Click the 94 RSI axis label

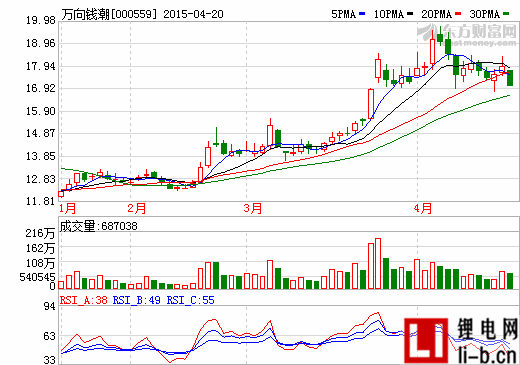click(x=50, y=306)
